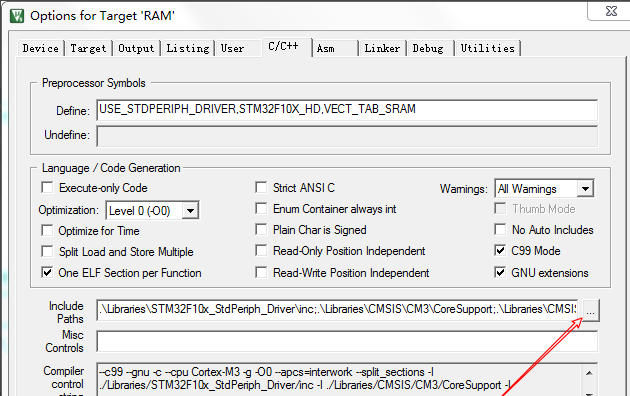Toggle Optimize for Time checkbox

pyautogui.click(x=47, y=231)
